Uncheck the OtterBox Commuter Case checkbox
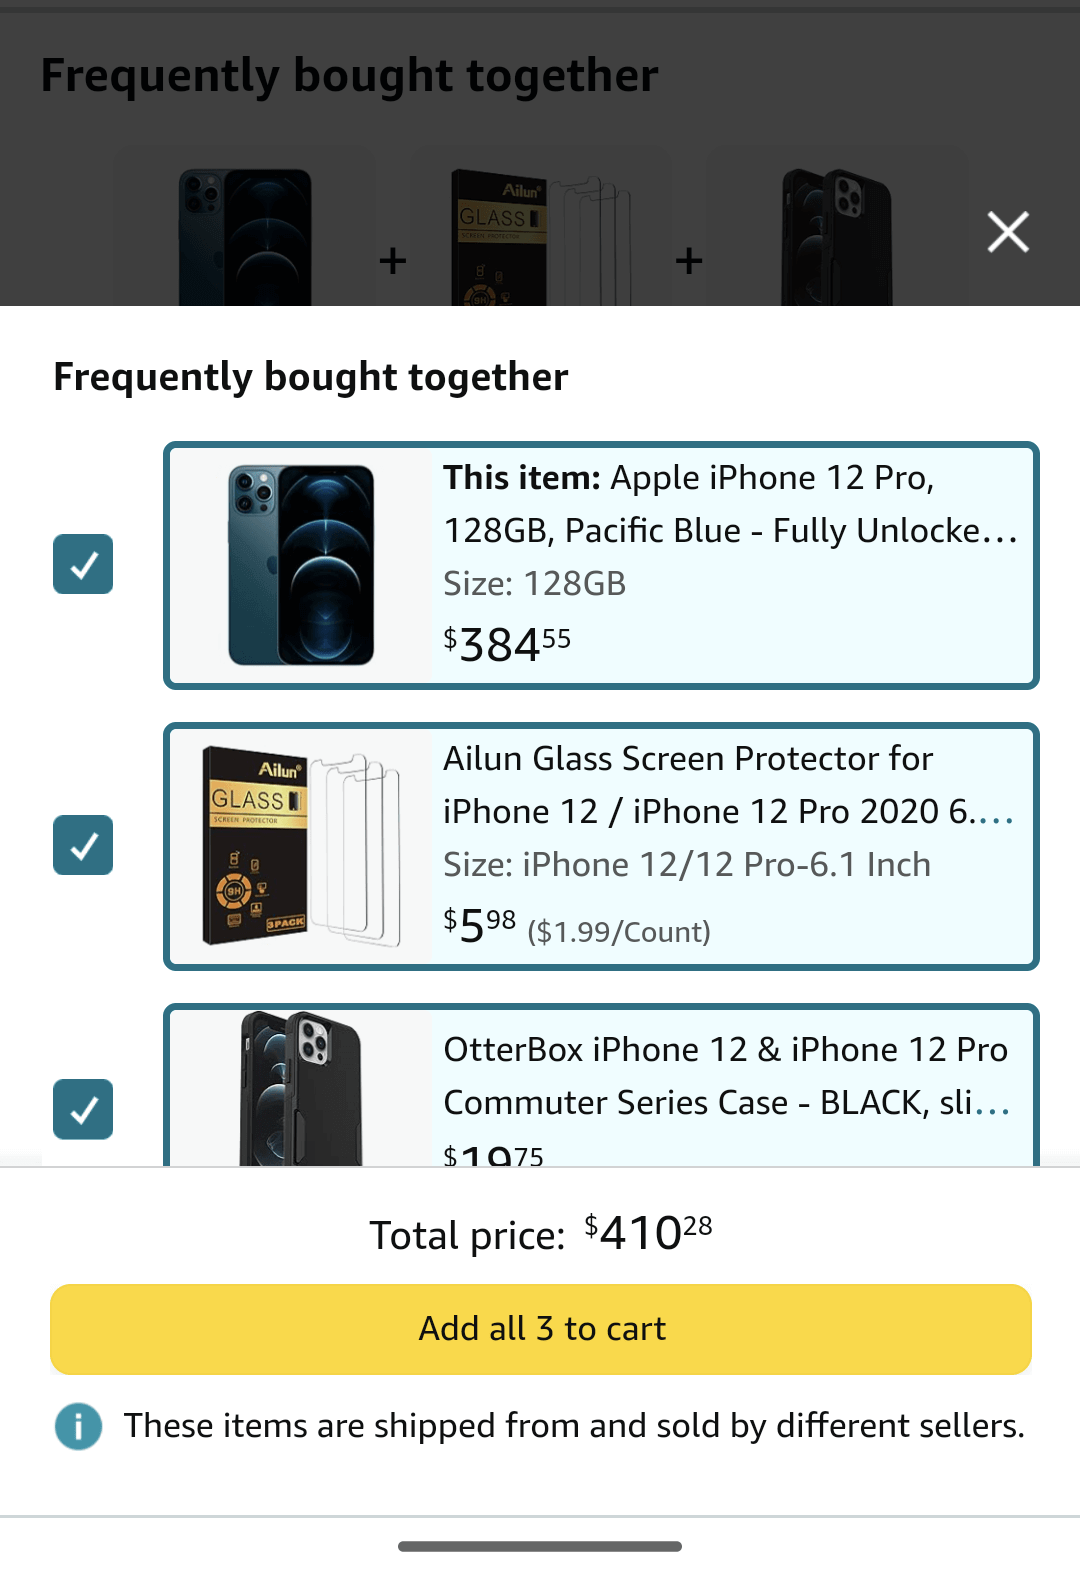Image resolution: width=1080 pixels, height=1578 pixels. tap(83, 1109)
